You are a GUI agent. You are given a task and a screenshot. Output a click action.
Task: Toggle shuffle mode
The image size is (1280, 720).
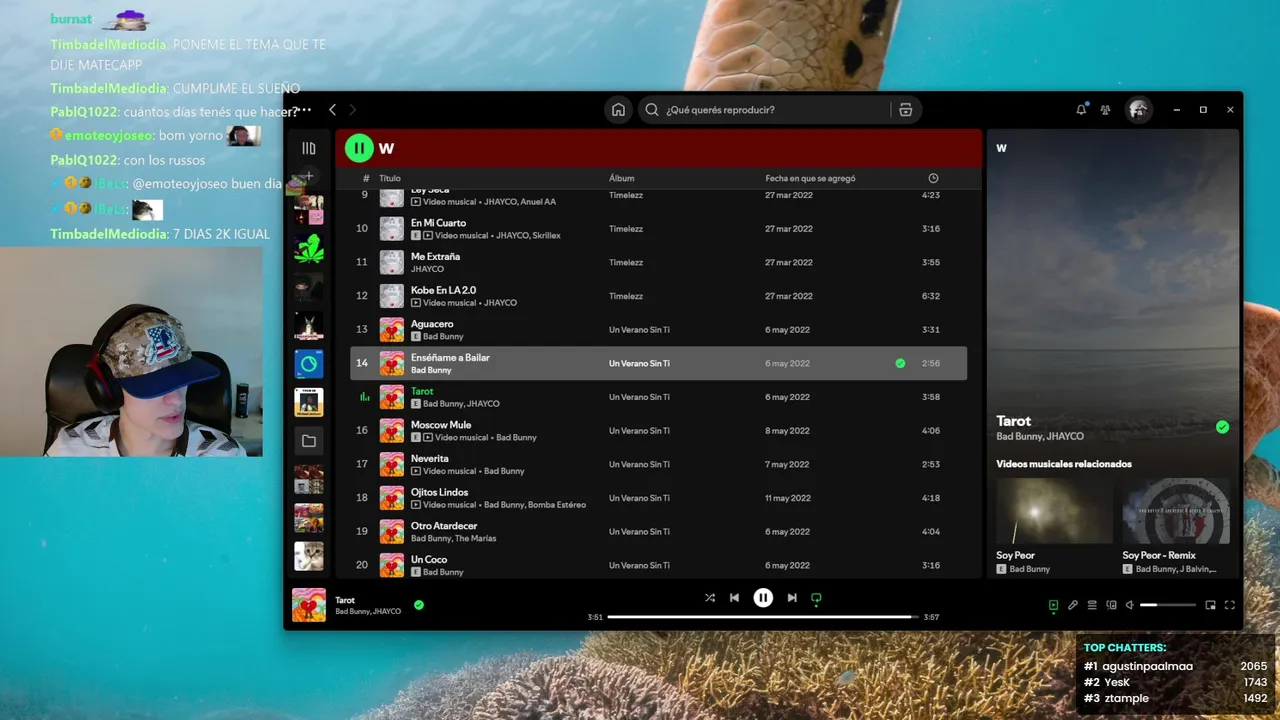[710, 598]
